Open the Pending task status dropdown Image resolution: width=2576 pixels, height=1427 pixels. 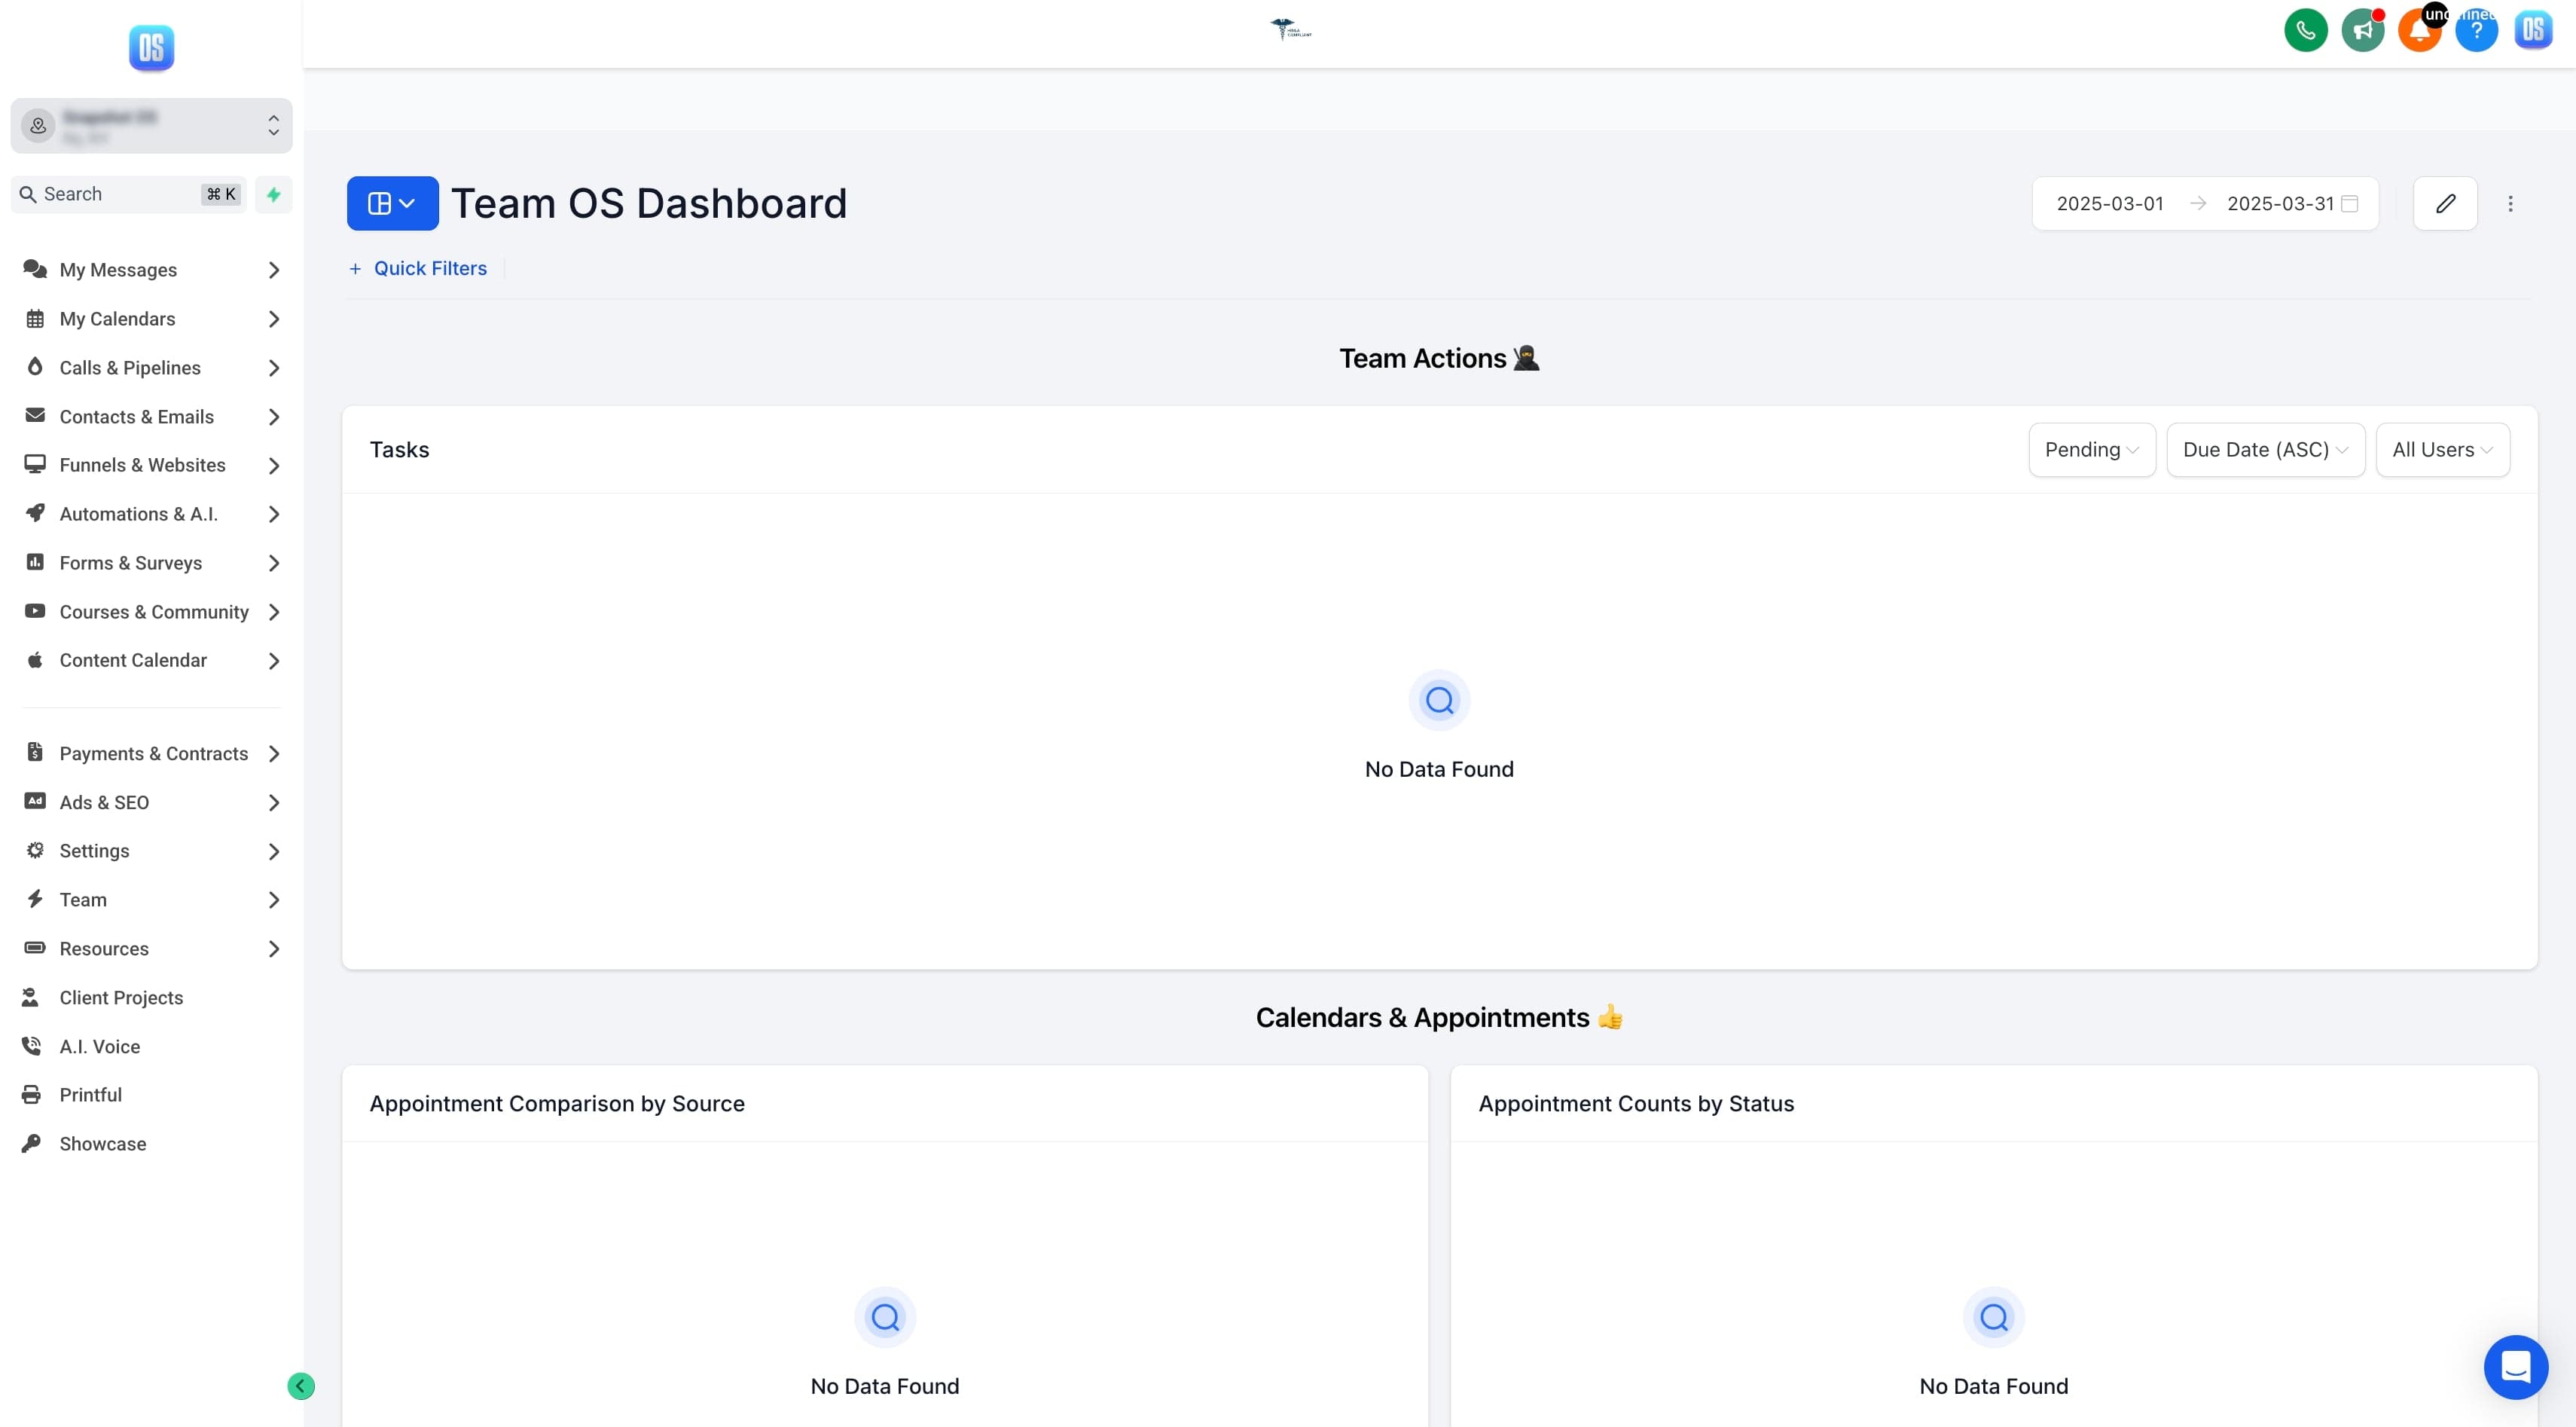[2091, 450]
